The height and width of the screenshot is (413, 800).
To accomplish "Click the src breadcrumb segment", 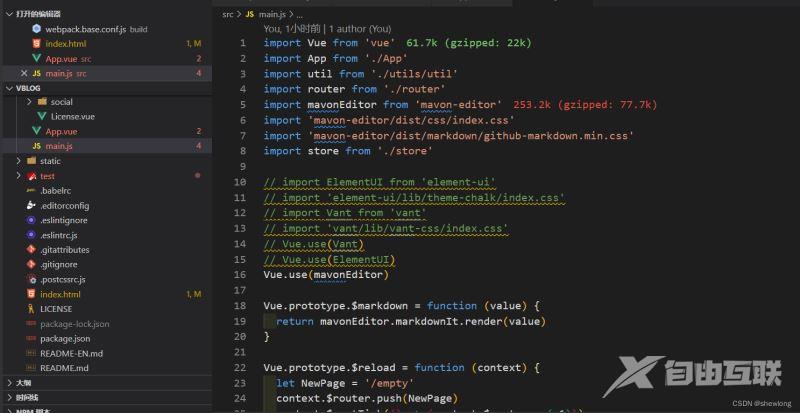I will point(228,14).
